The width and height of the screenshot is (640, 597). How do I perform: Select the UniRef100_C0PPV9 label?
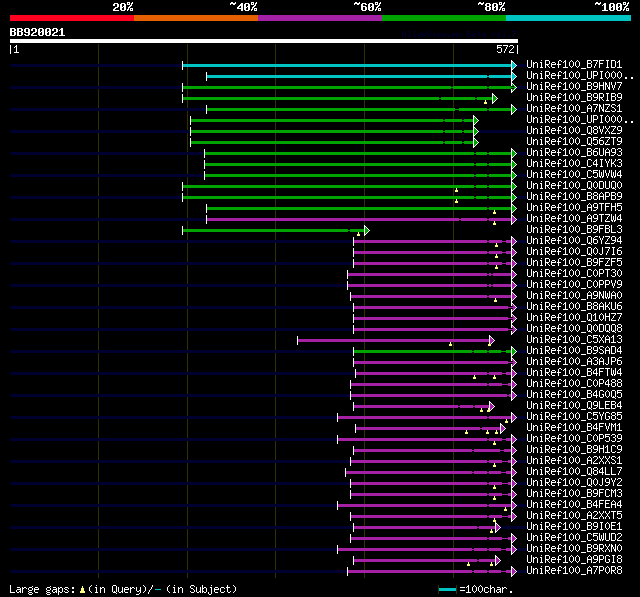[574, 285]
